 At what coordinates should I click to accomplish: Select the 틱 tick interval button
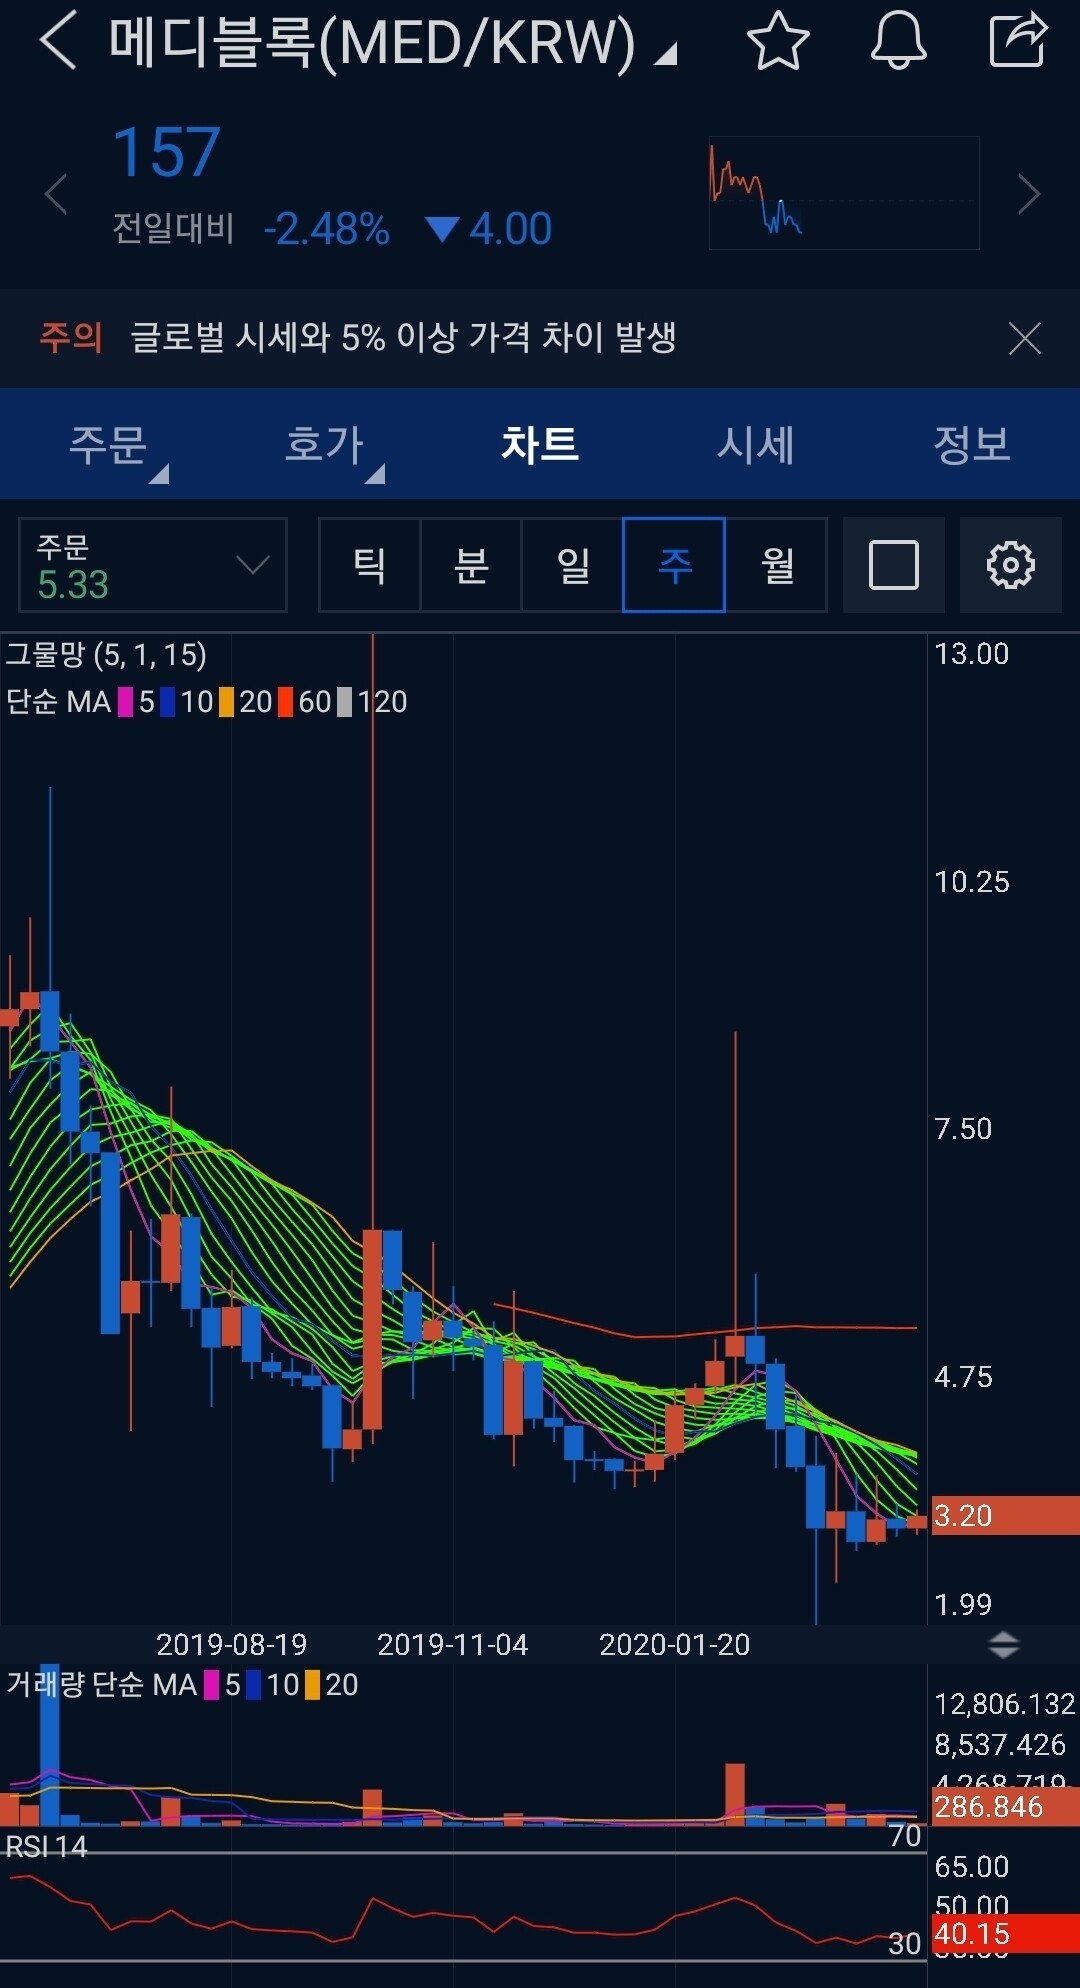pyautogui.click(x=369, y=565)
